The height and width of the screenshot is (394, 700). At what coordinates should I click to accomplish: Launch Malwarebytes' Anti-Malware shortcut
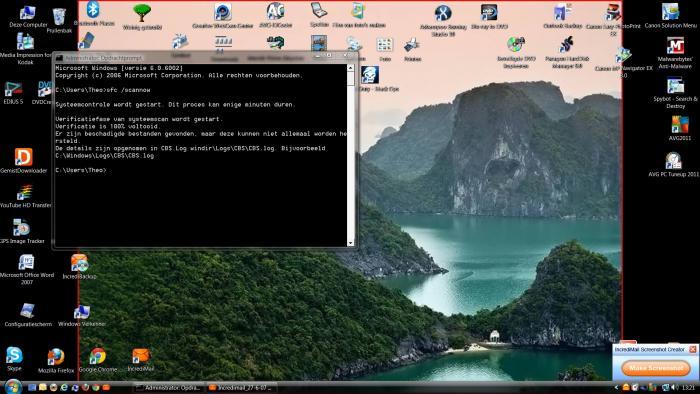(x=675, y=53)
